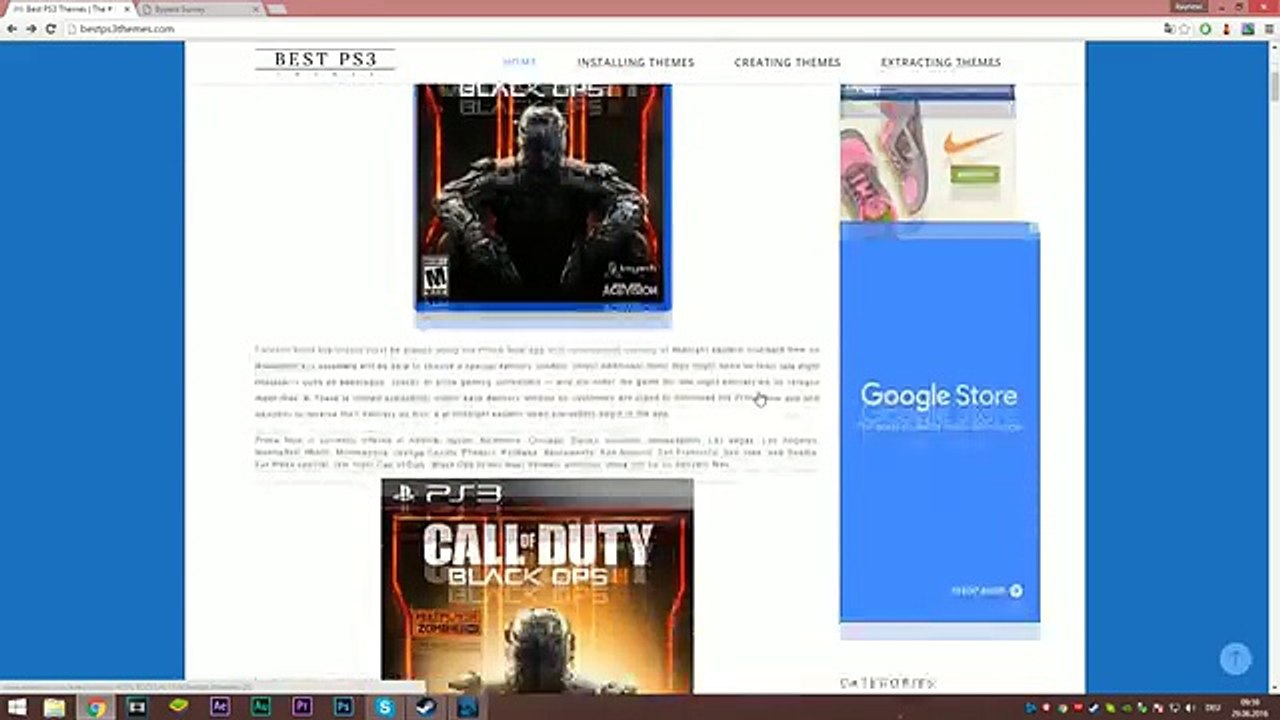Open the Windows Start menu
The image size is (1280, 720).
click(17, 708)
